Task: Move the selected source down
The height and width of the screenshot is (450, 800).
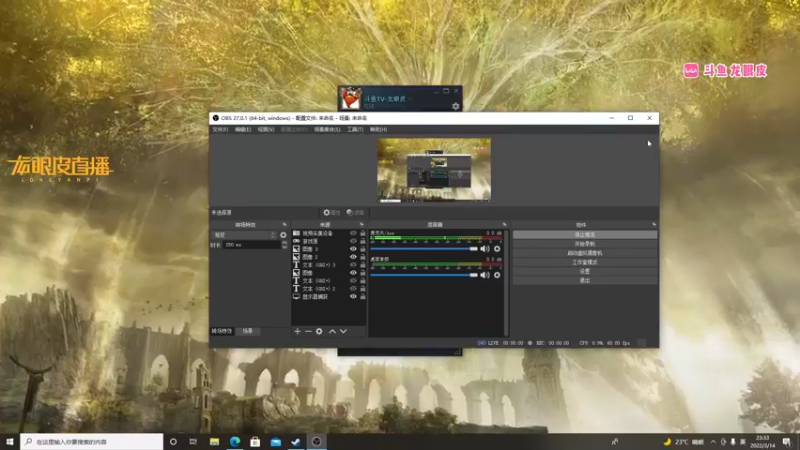Action: tap(343, 331)
